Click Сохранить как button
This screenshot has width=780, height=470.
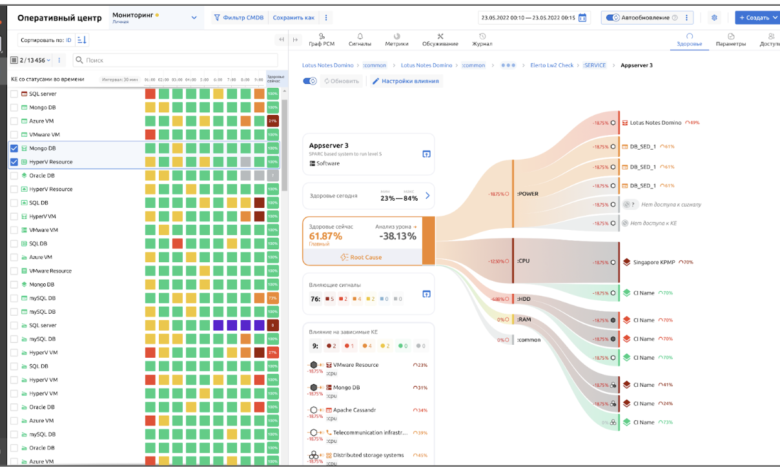(293, 17)
